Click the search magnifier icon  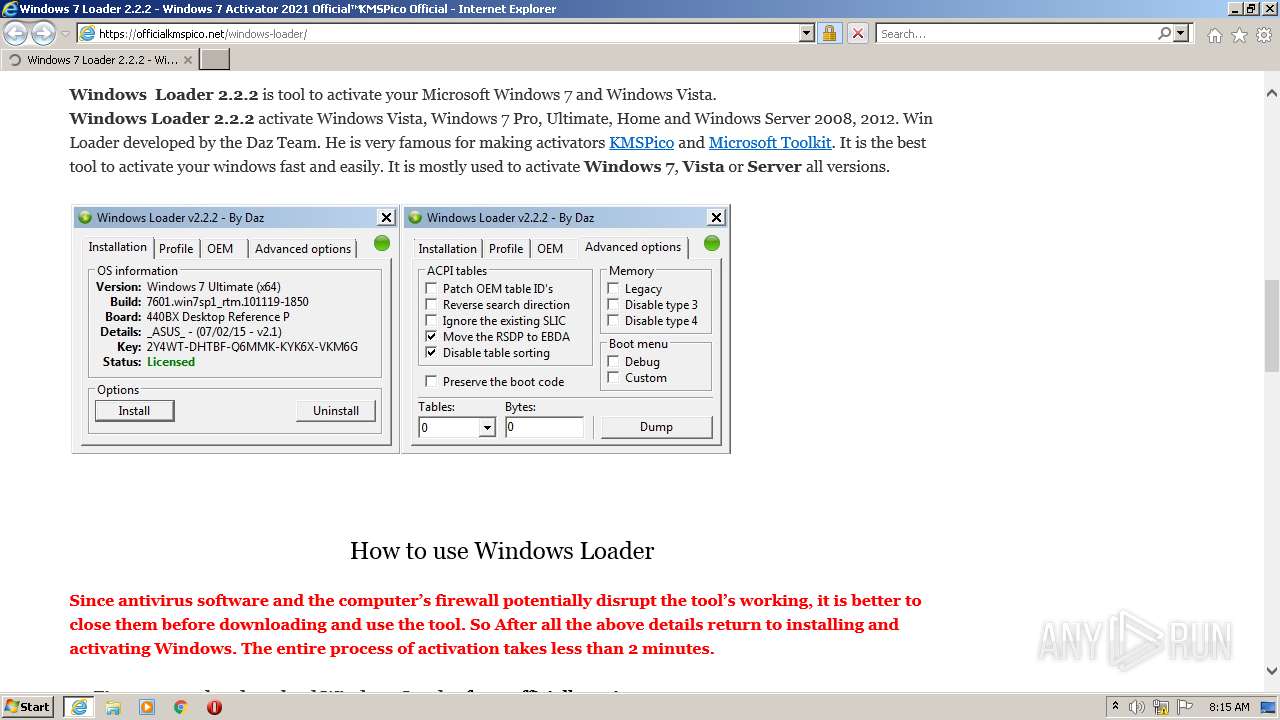point(1164,33)
